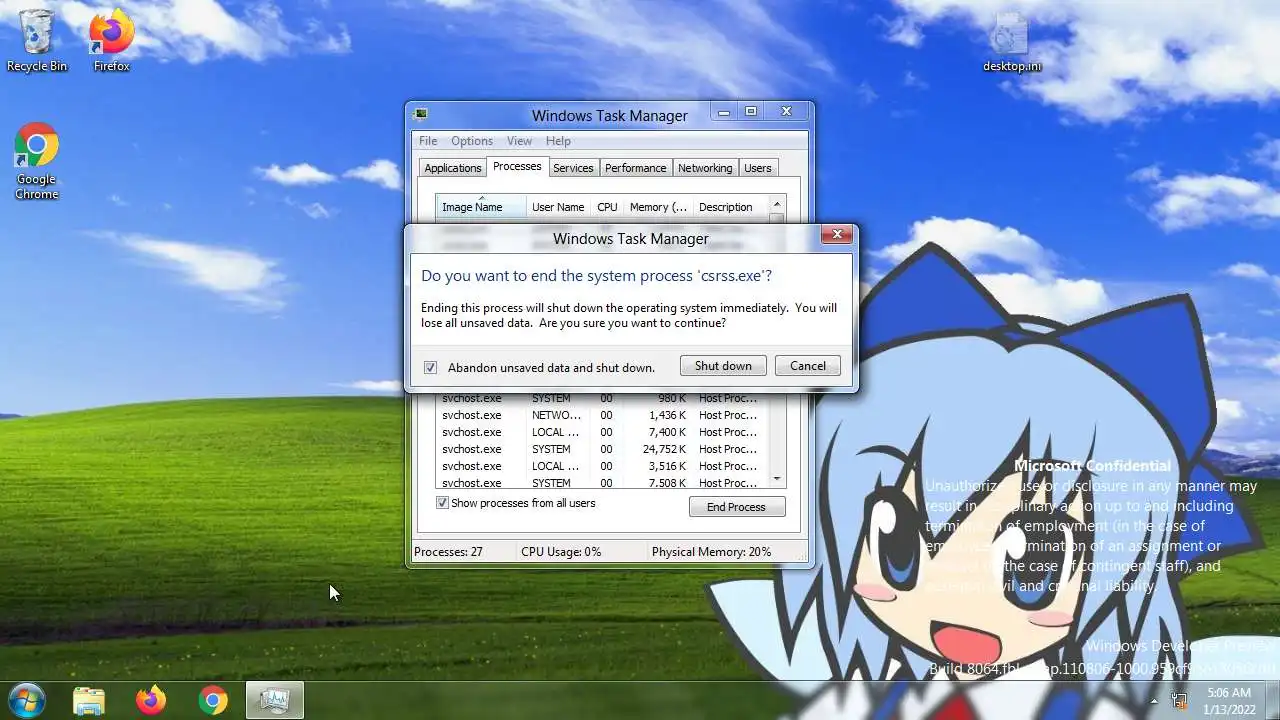The height and width of the screenshot is (720, 1280).
Task: Show hidden system tray icons
Action: (x=1154, y=700)
